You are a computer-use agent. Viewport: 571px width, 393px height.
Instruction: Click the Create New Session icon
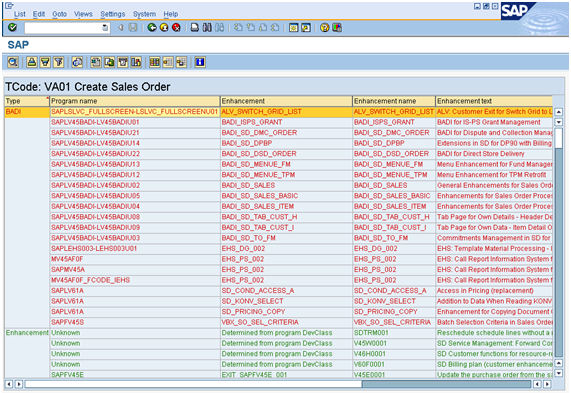pos(294,28)
